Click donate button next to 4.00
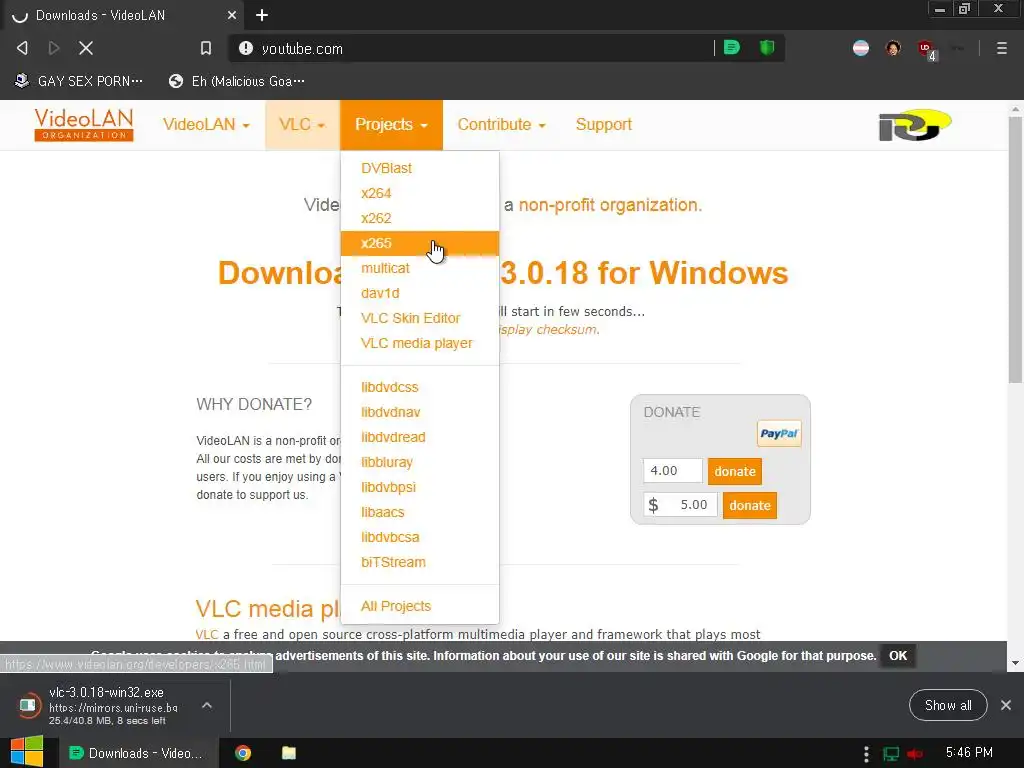Screen dimensions: 1024x768 coord(735,472)
